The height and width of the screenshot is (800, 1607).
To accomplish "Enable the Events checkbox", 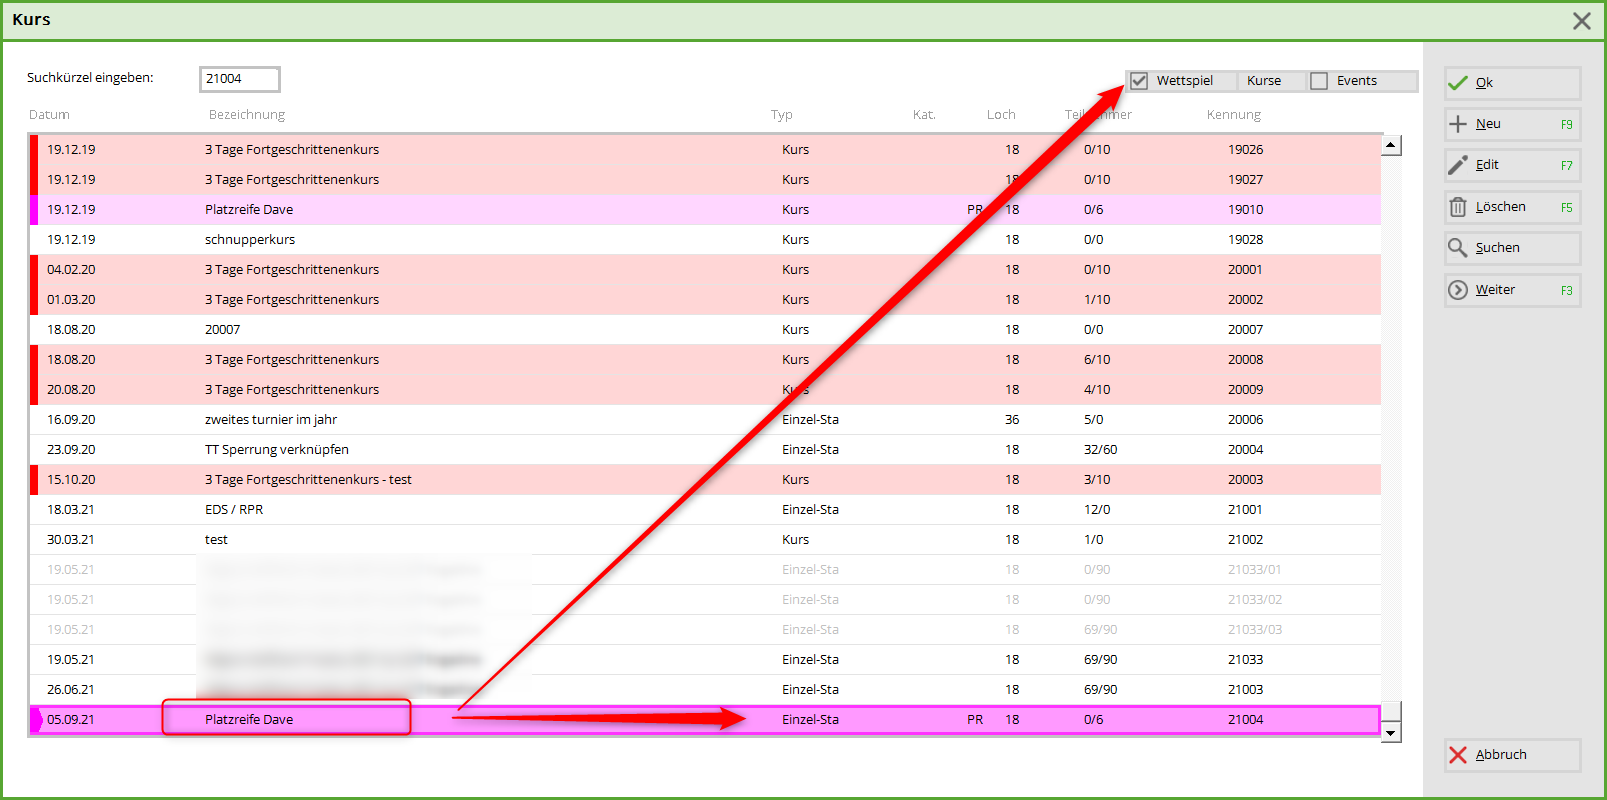I will pos(1319,81).
